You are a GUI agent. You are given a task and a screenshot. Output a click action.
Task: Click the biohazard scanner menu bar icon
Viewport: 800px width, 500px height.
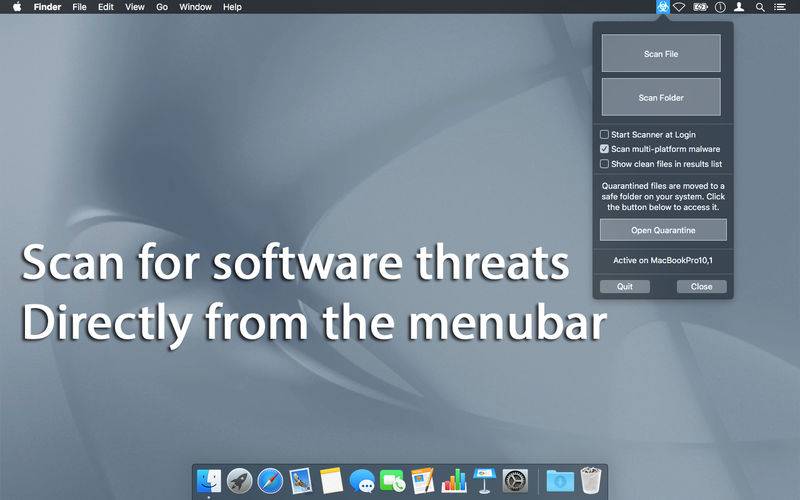tap(663, 7)
